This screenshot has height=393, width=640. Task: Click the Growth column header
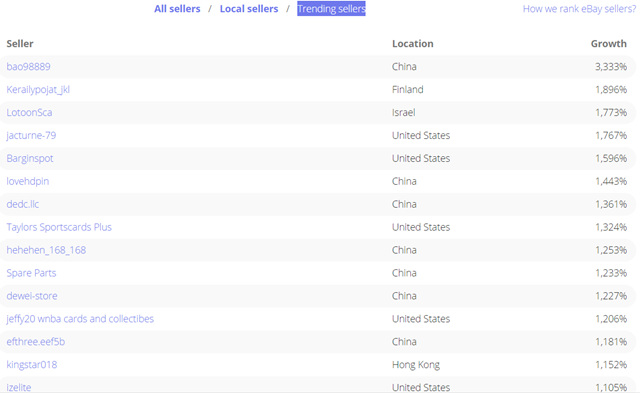click(609, 44)
